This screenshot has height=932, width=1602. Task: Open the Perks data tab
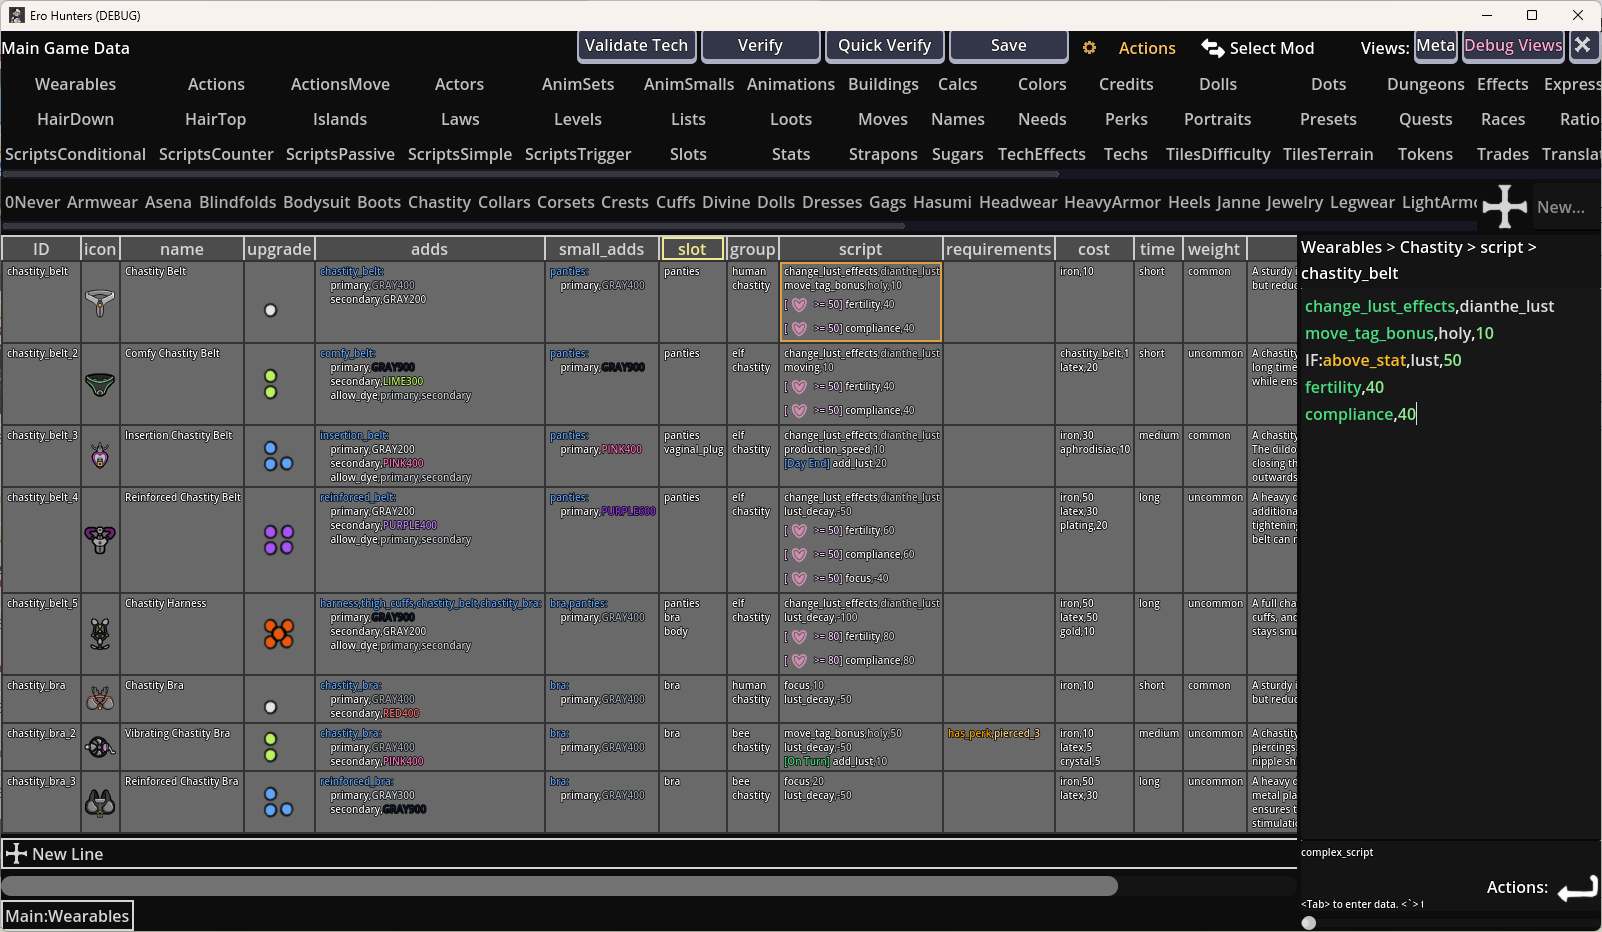tap(1126, 120)
